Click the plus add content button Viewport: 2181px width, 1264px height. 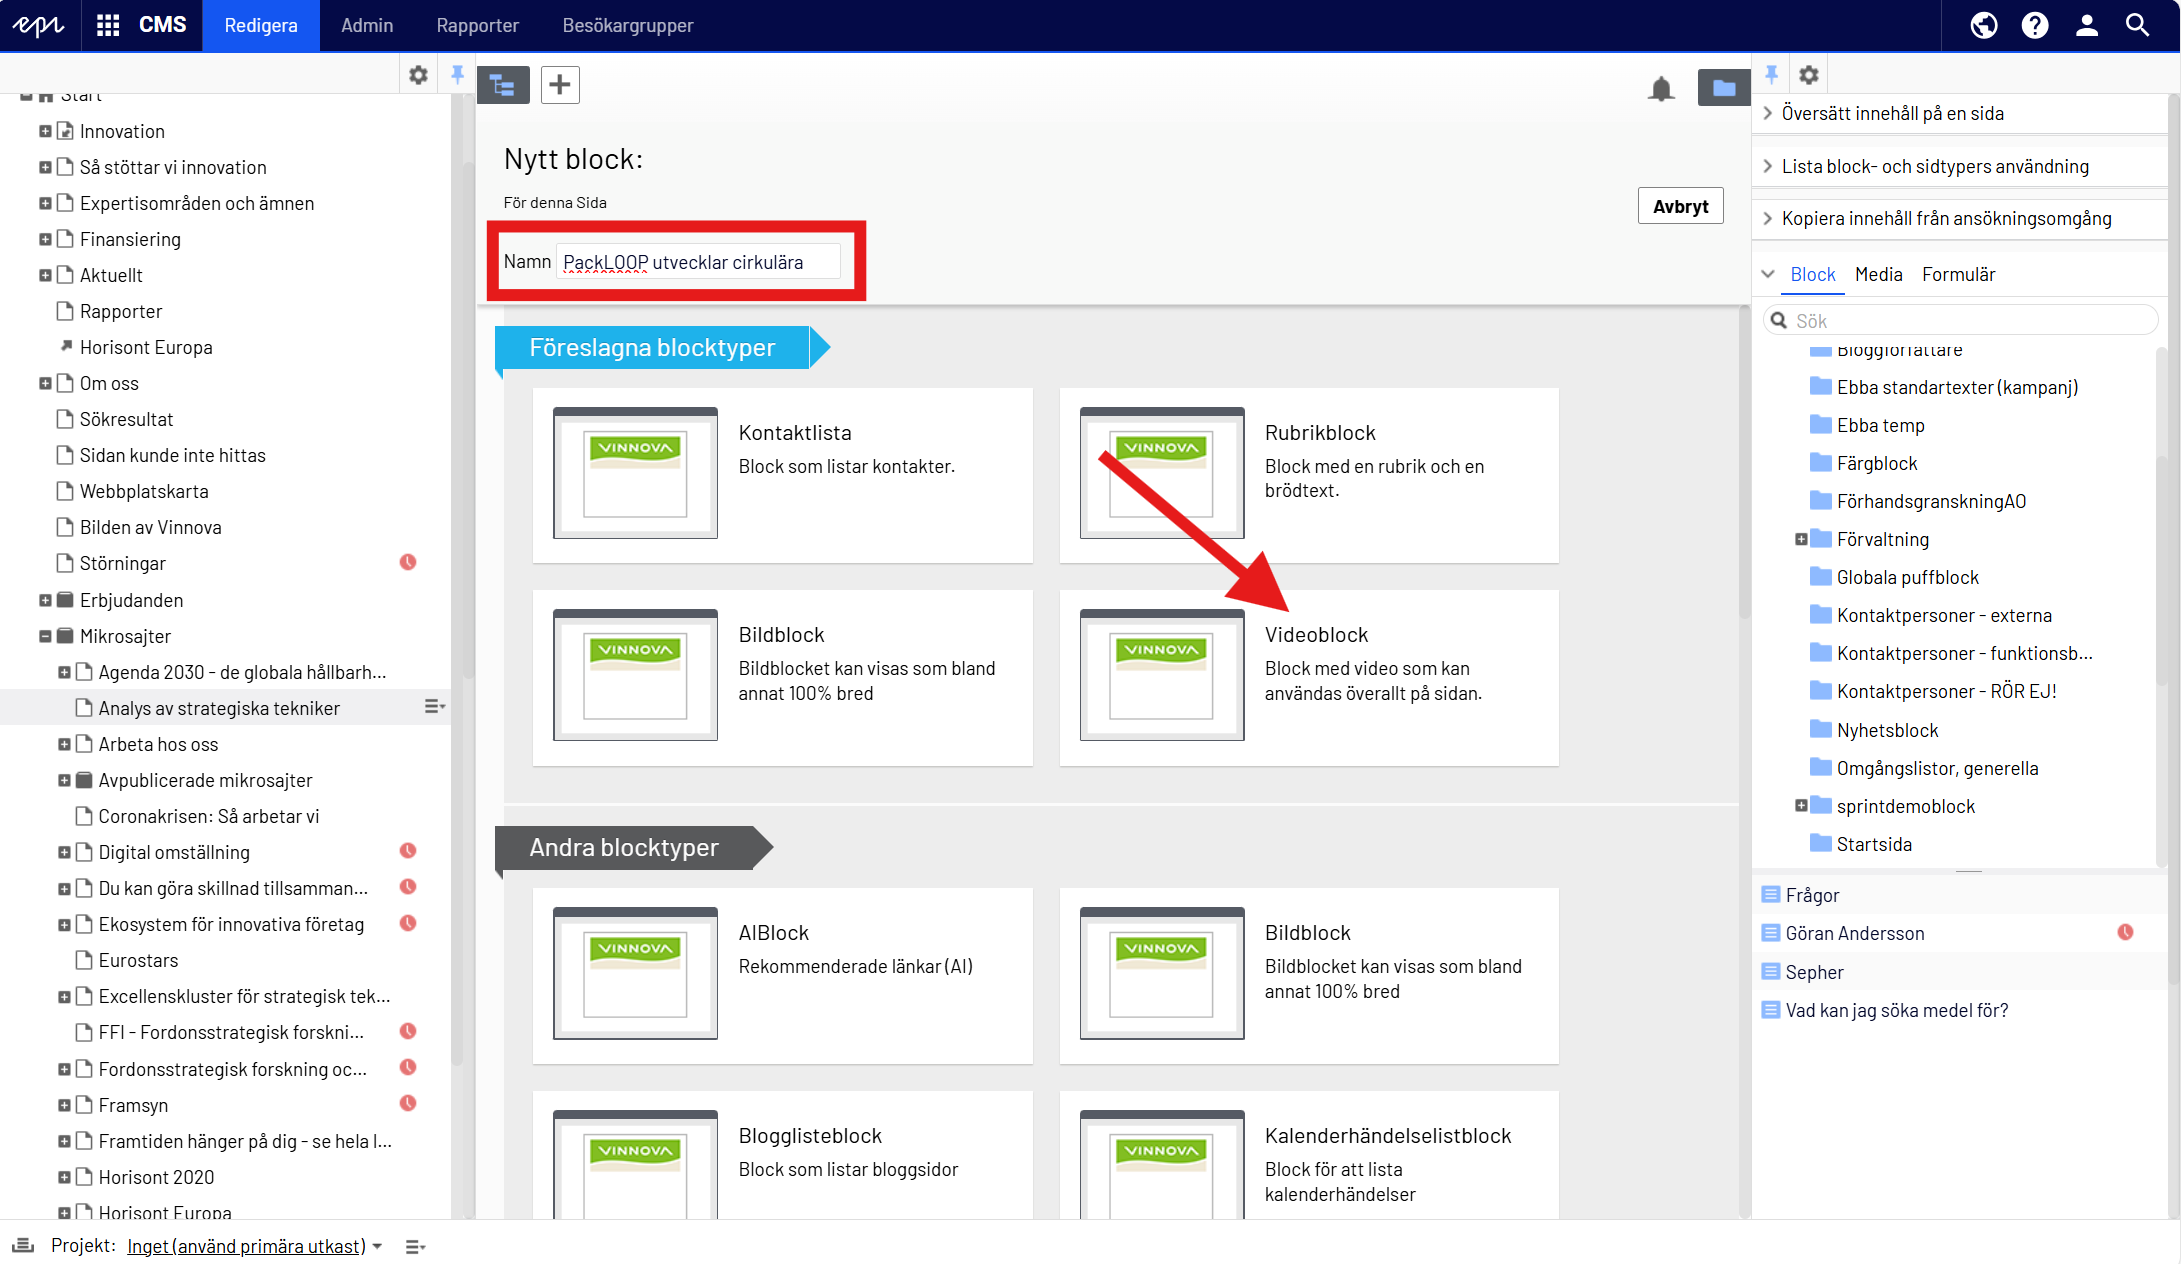[560, 85]
